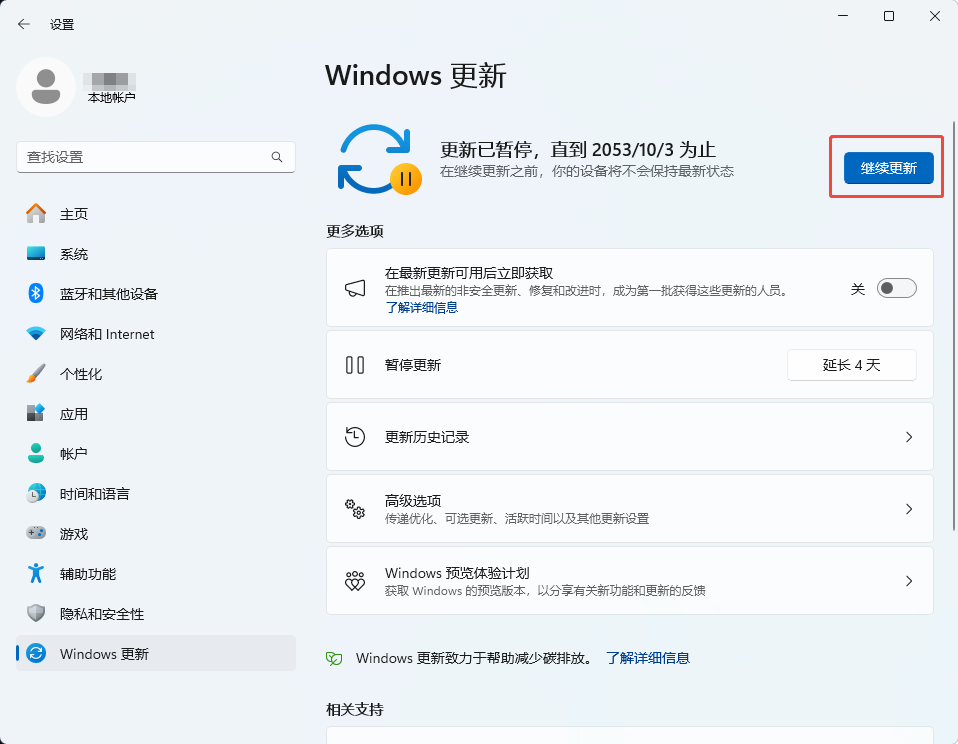Open Windows 预览体验计划 via its chevron

tap(909, 581)
